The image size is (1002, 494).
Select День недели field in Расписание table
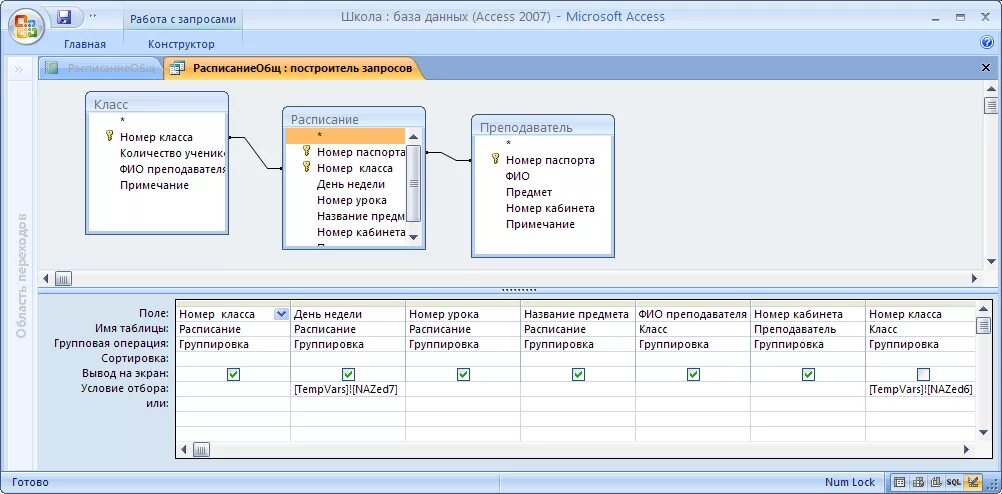point(351,184)
